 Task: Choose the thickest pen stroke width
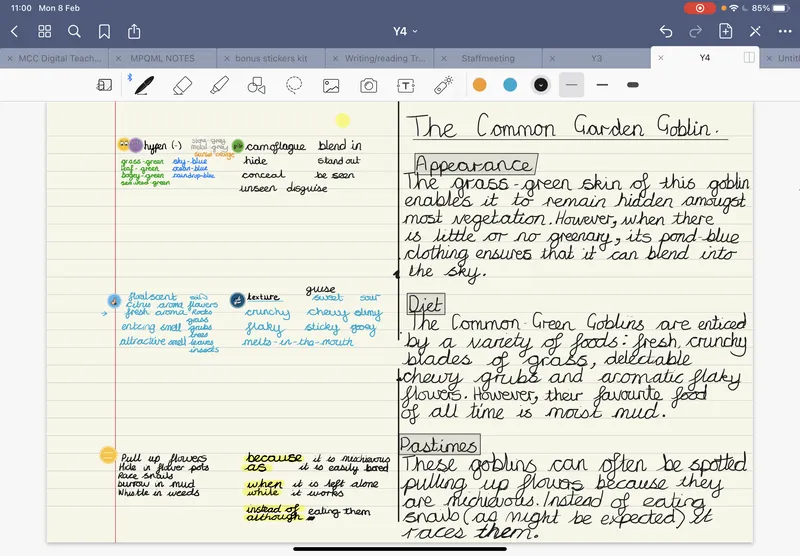(632, 85)
